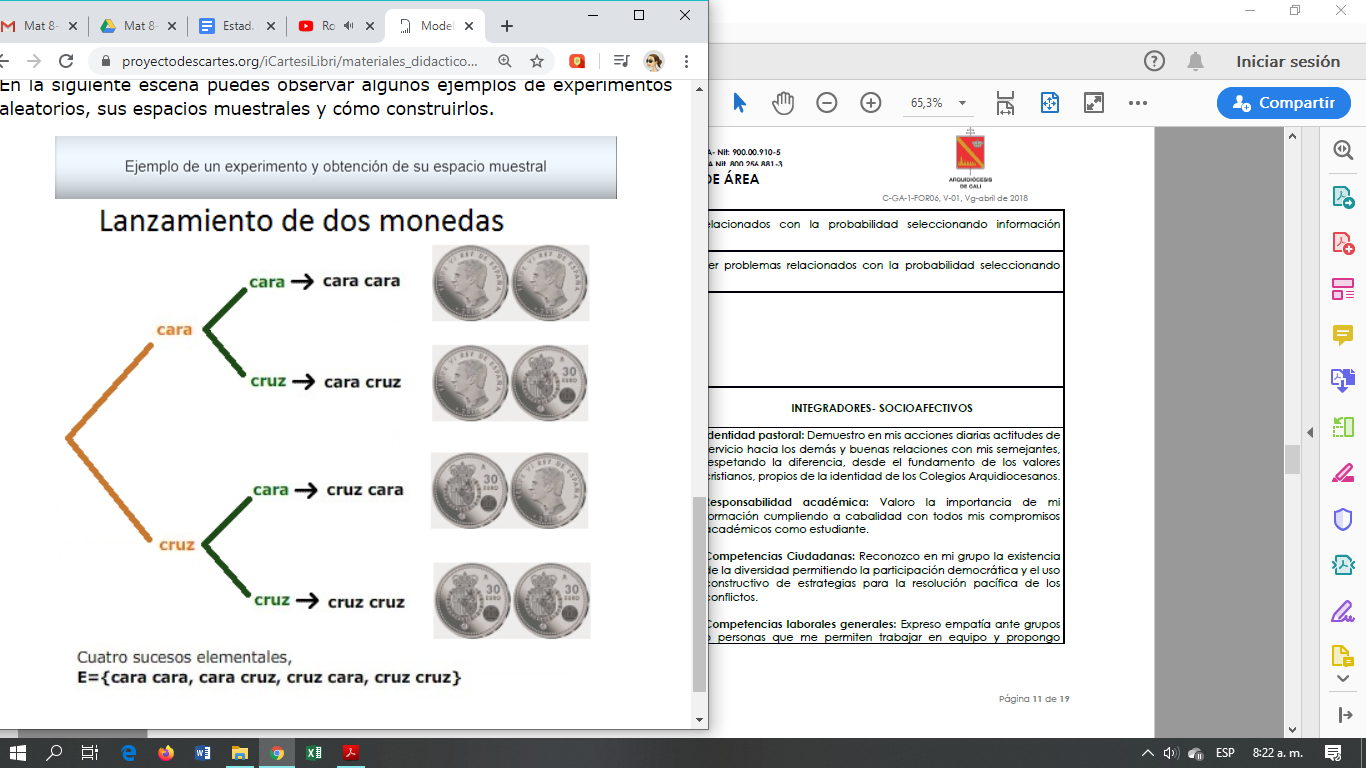
Task: Click the cara cara coins image
Action: click(x=510, y=283)
